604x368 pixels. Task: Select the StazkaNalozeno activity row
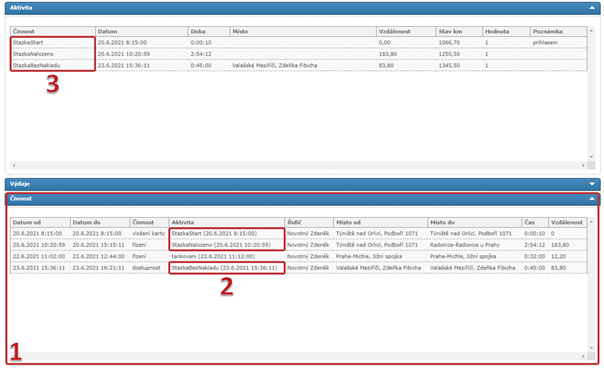click(299, 54)
